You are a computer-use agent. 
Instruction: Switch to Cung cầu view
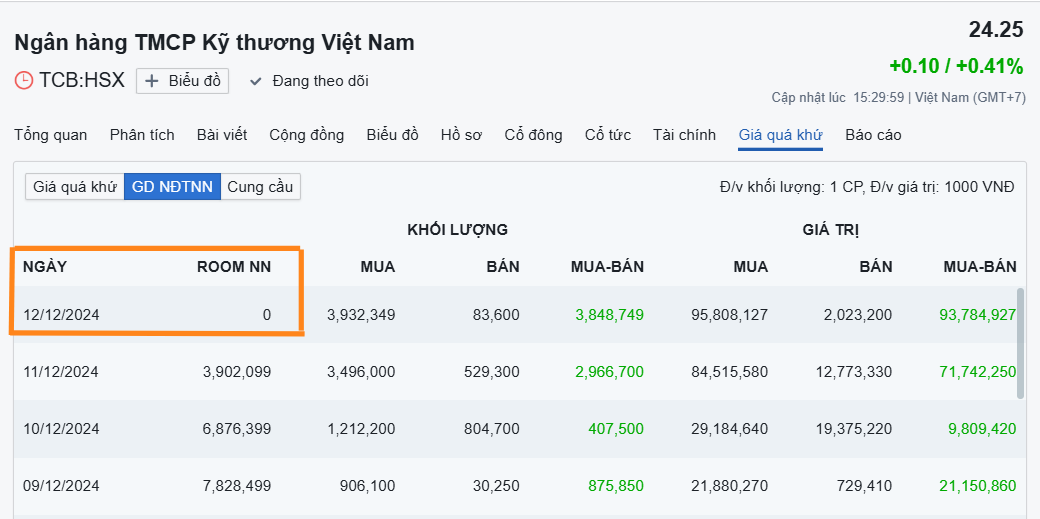pyautogui.click(x=260, y=186)
